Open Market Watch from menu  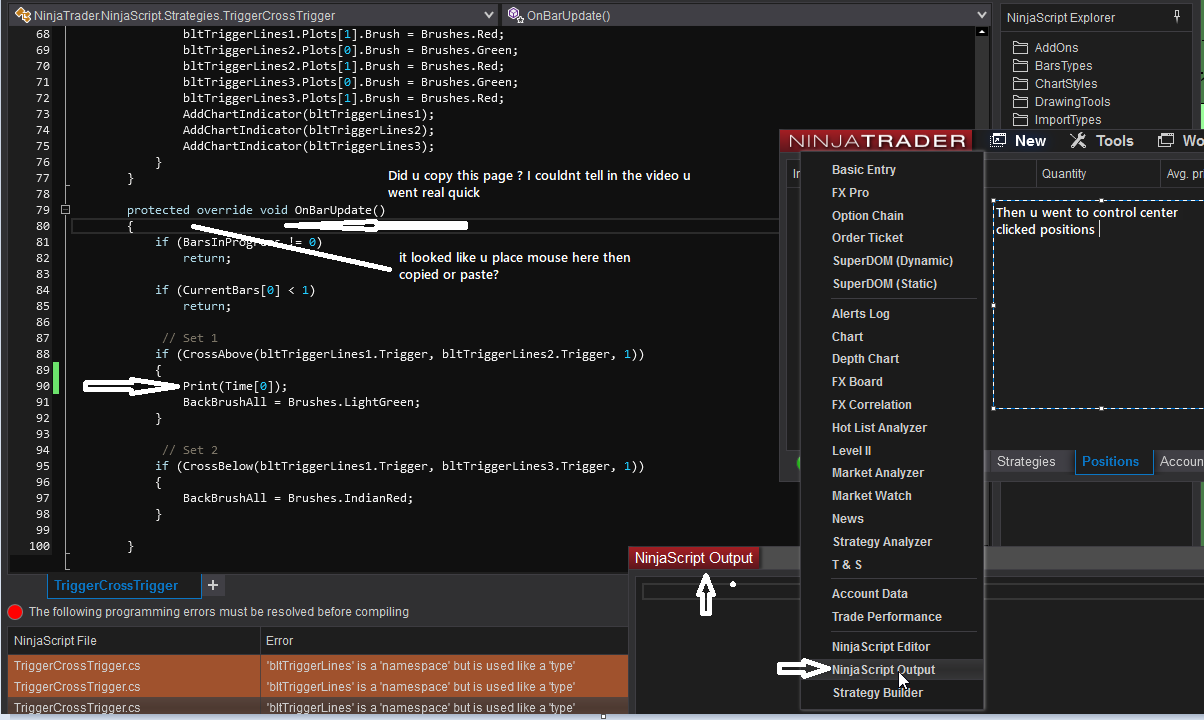[872, 496]
